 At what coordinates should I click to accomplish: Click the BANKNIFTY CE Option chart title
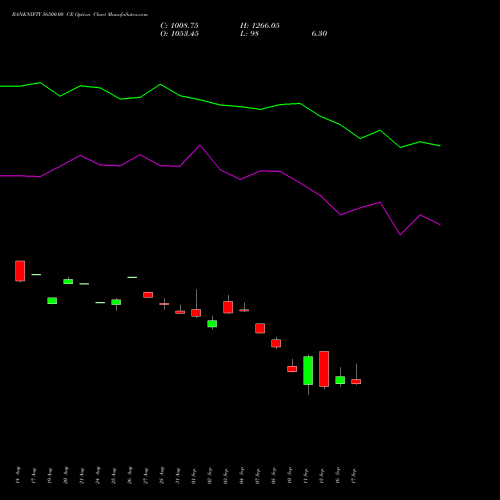(80, 15)
